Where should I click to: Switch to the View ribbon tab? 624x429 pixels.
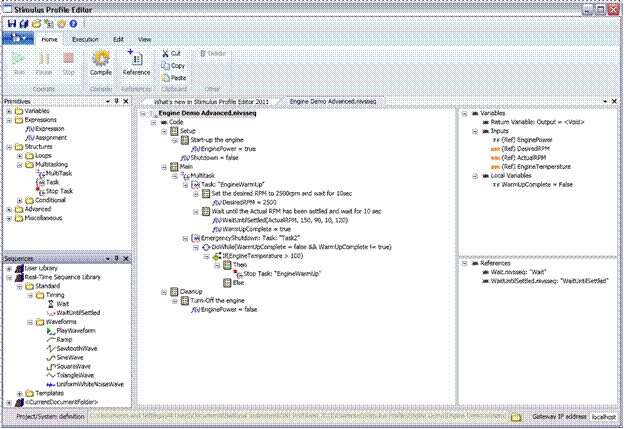[x=144, y=39]
